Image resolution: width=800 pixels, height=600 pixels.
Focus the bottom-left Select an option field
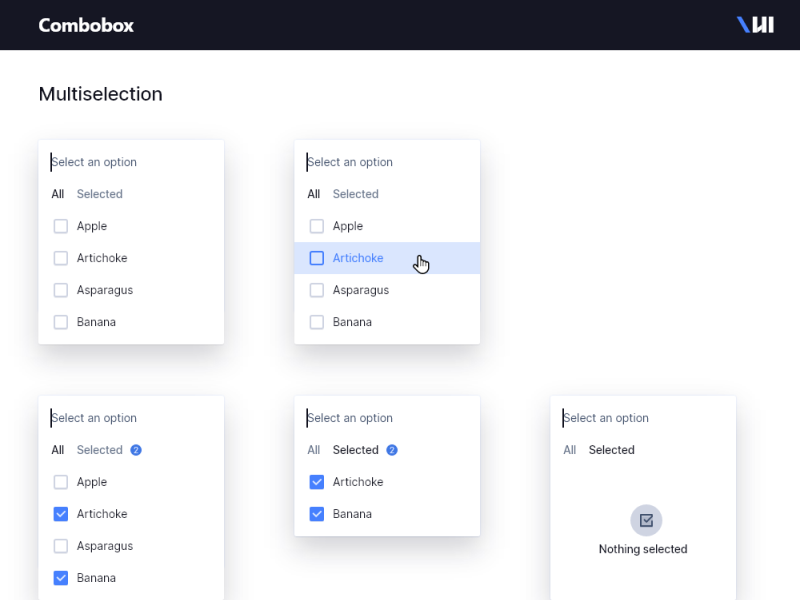pos(131,418)
